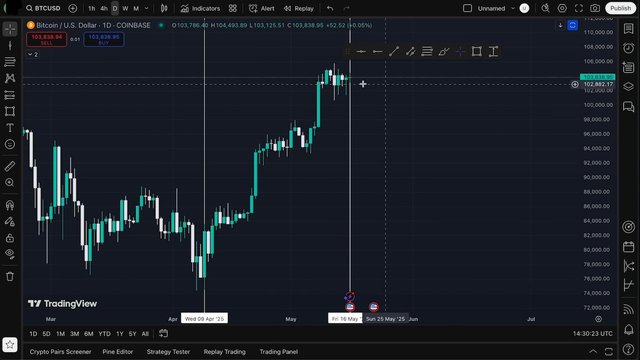Viewport: 640px width, 360px height.
Task: Switch to M monthly timeframe
Action: click(x=136, y=8)
